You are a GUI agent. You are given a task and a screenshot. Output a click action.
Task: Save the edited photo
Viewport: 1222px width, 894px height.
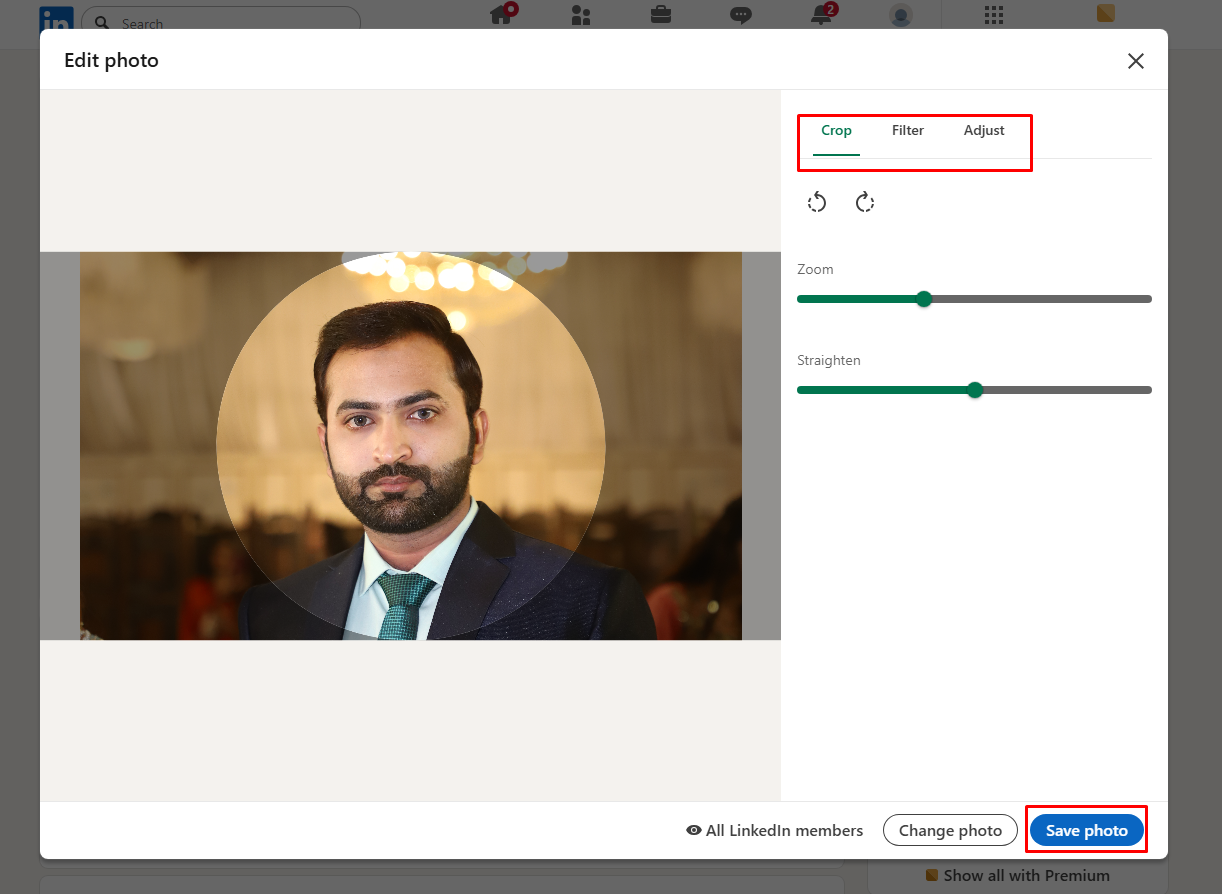pos(1086,830)
